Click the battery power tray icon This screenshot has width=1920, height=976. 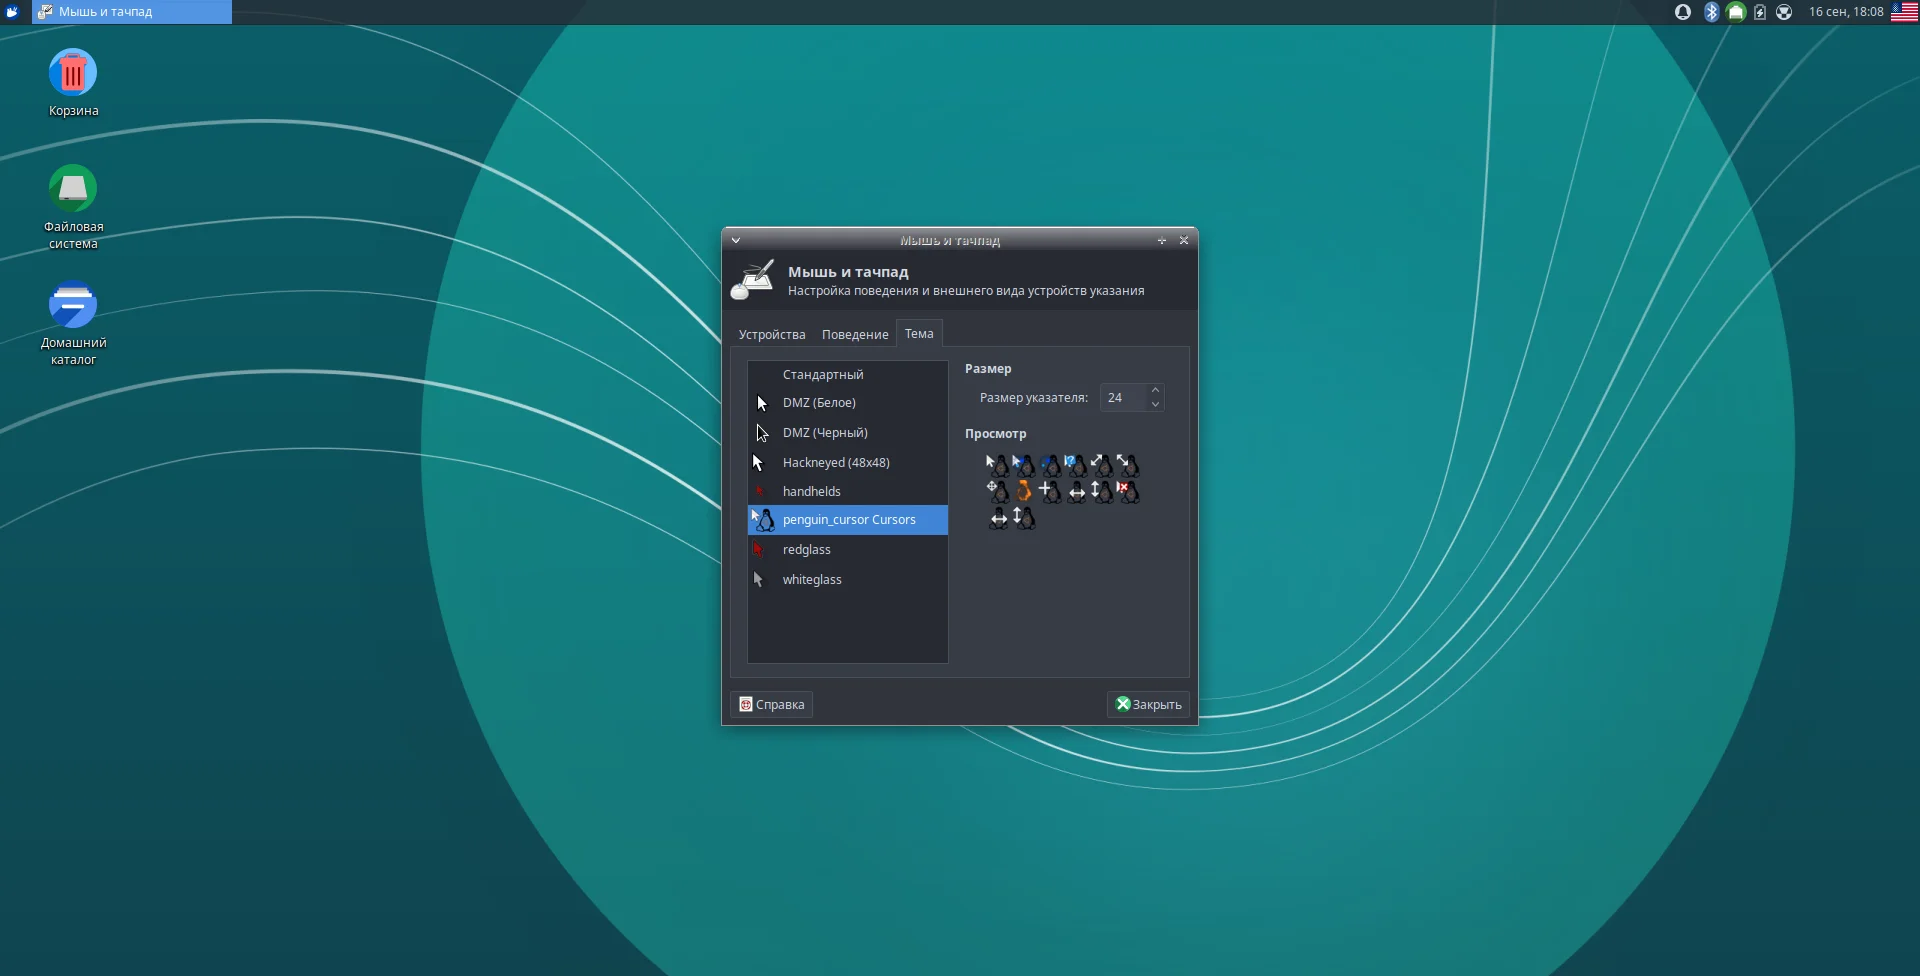(x=1760, y=12)
